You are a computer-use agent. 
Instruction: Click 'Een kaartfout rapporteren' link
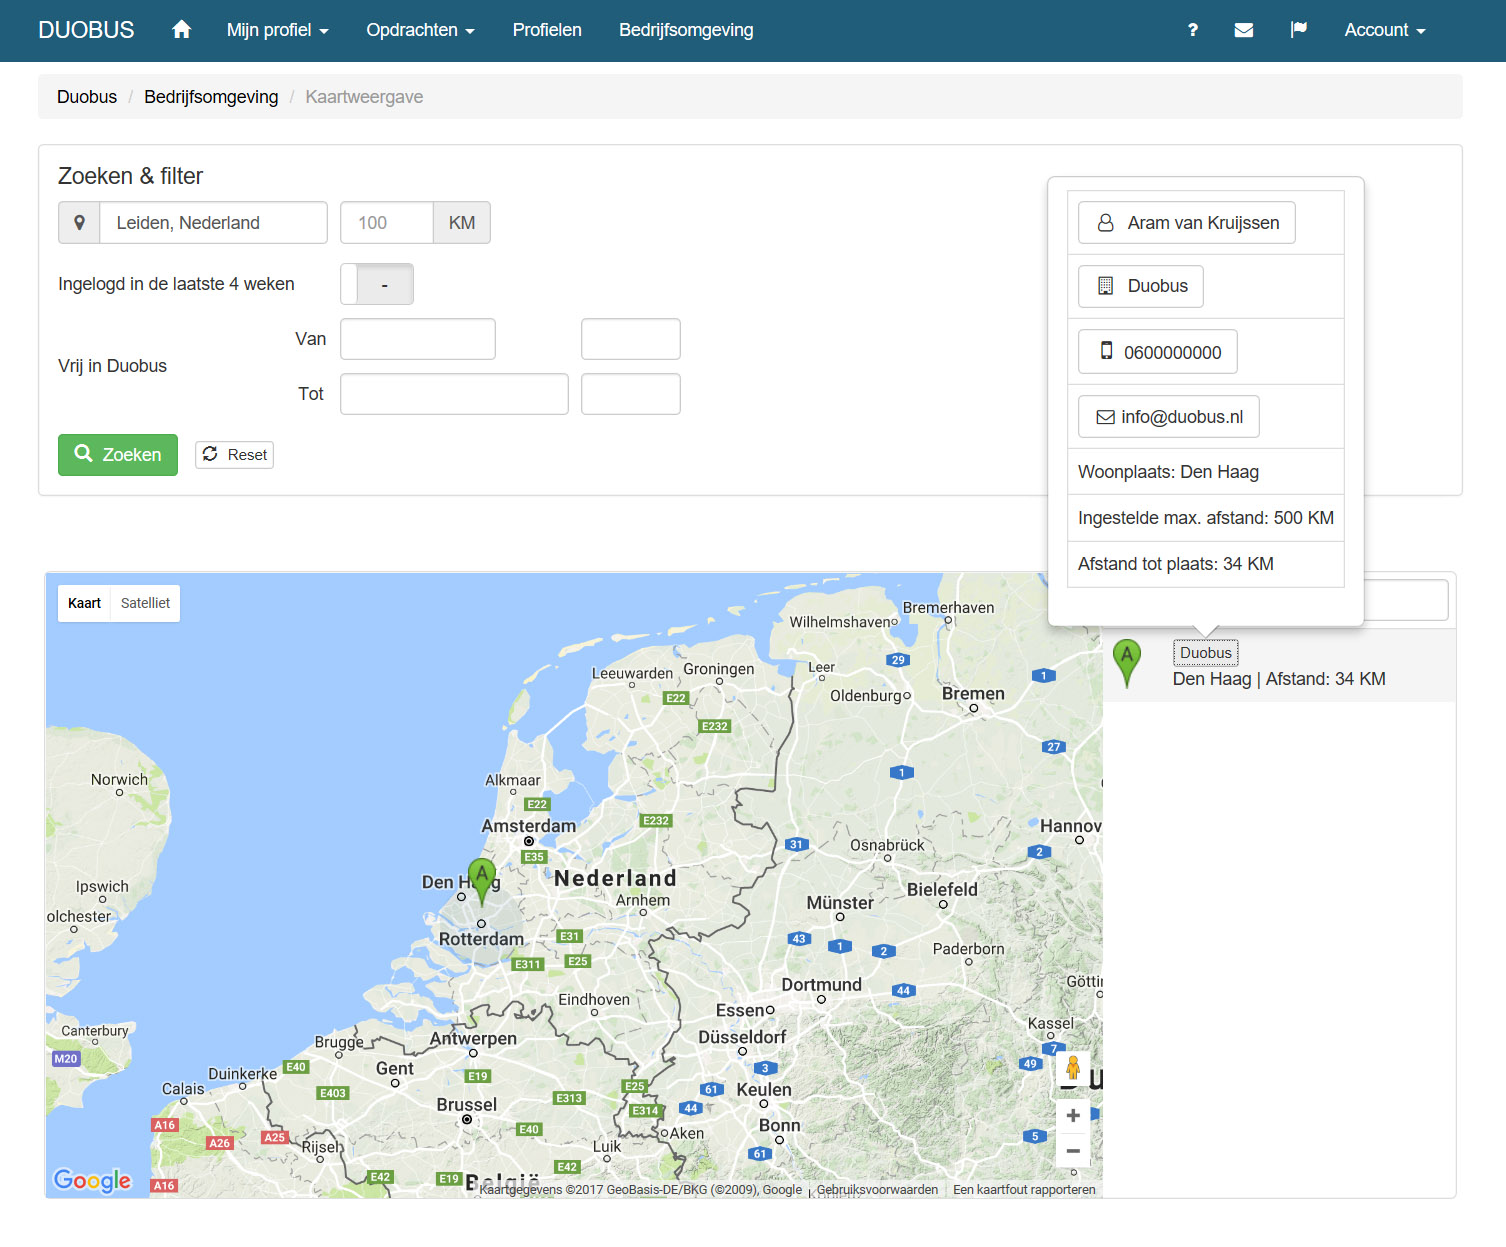(1024, 1189)
